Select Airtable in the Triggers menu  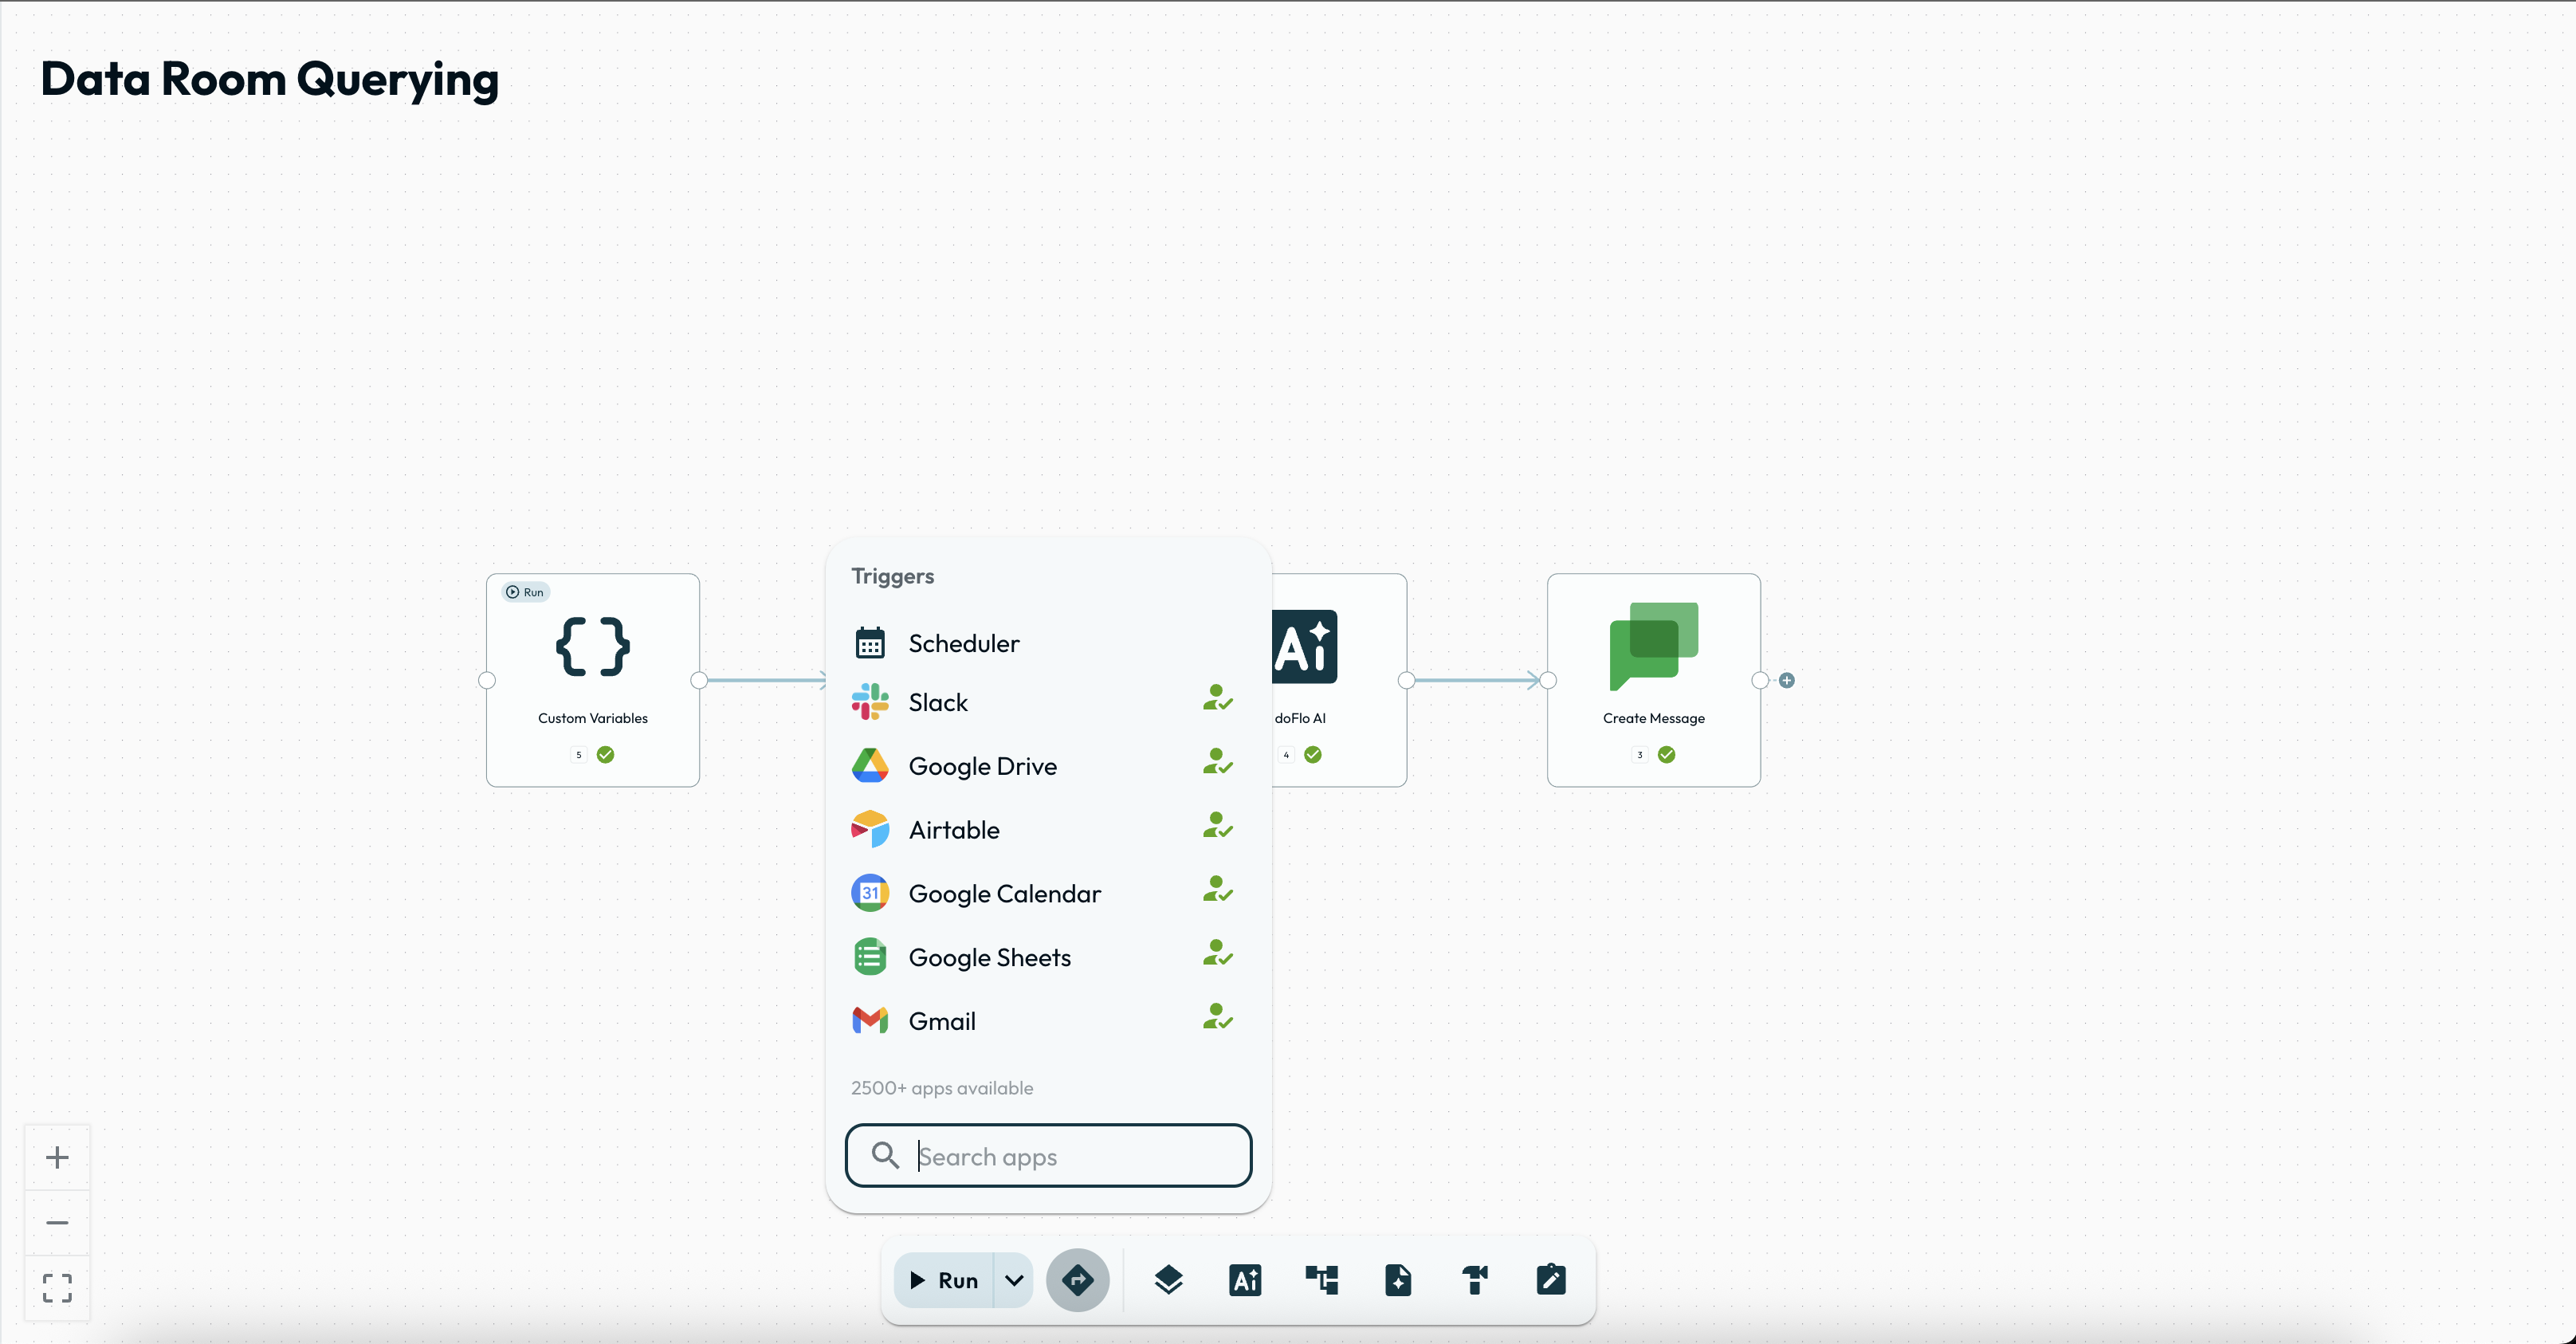[953, 830]
